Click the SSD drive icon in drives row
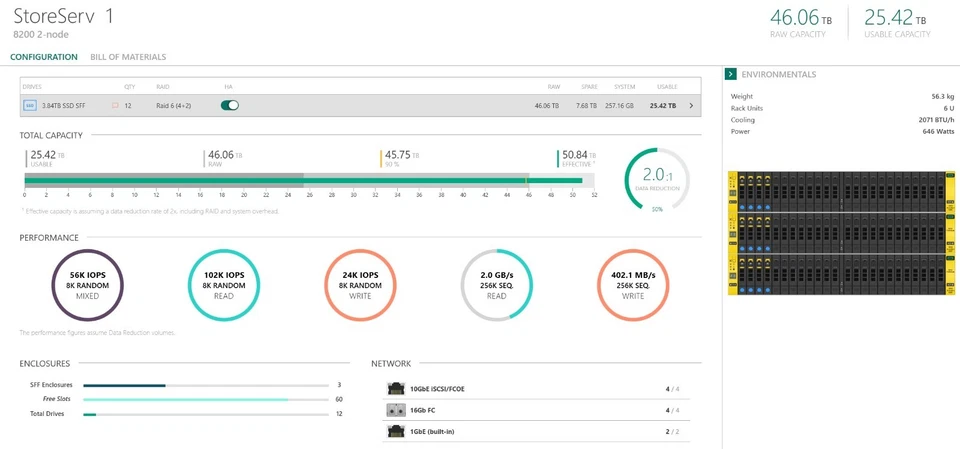 point(29,105)
